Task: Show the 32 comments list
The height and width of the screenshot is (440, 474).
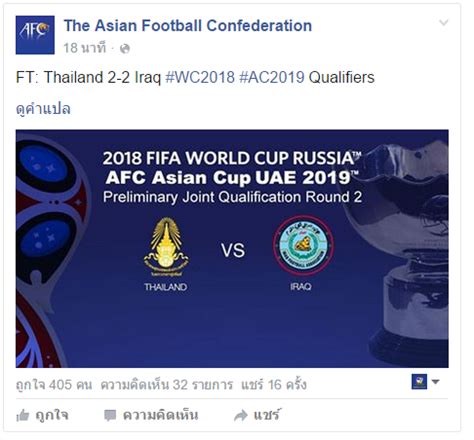Action: [167, 385]
